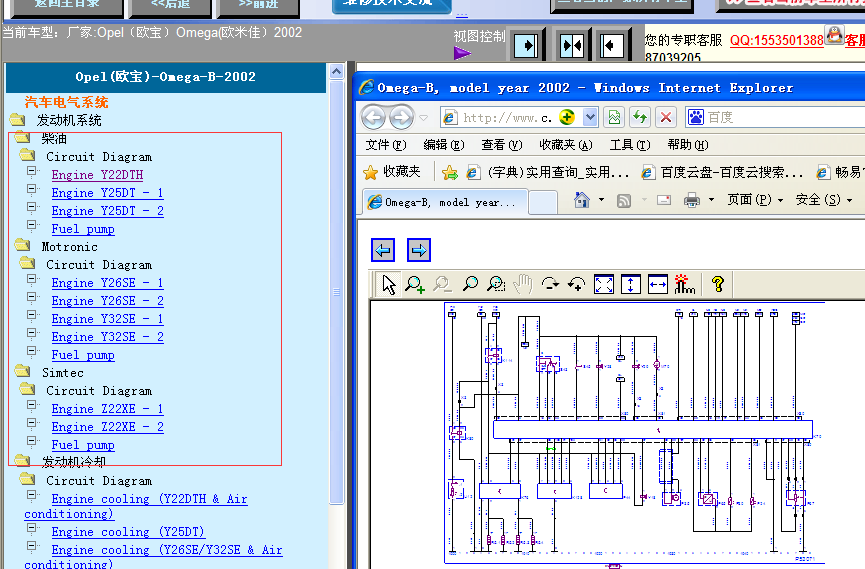This screenshot has height=569, width=865.
Task: Open the 查看(V) menu
Action: (501, 145)
